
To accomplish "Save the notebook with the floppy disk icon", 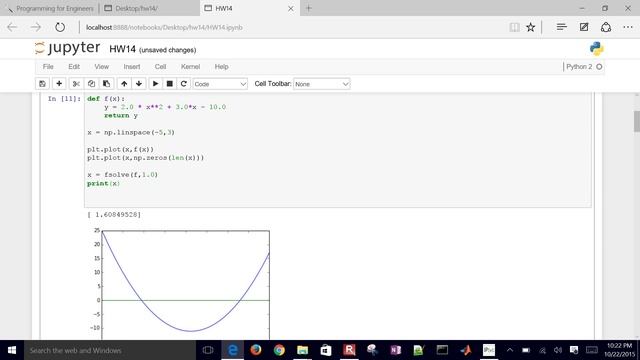I will click(42, 84).
